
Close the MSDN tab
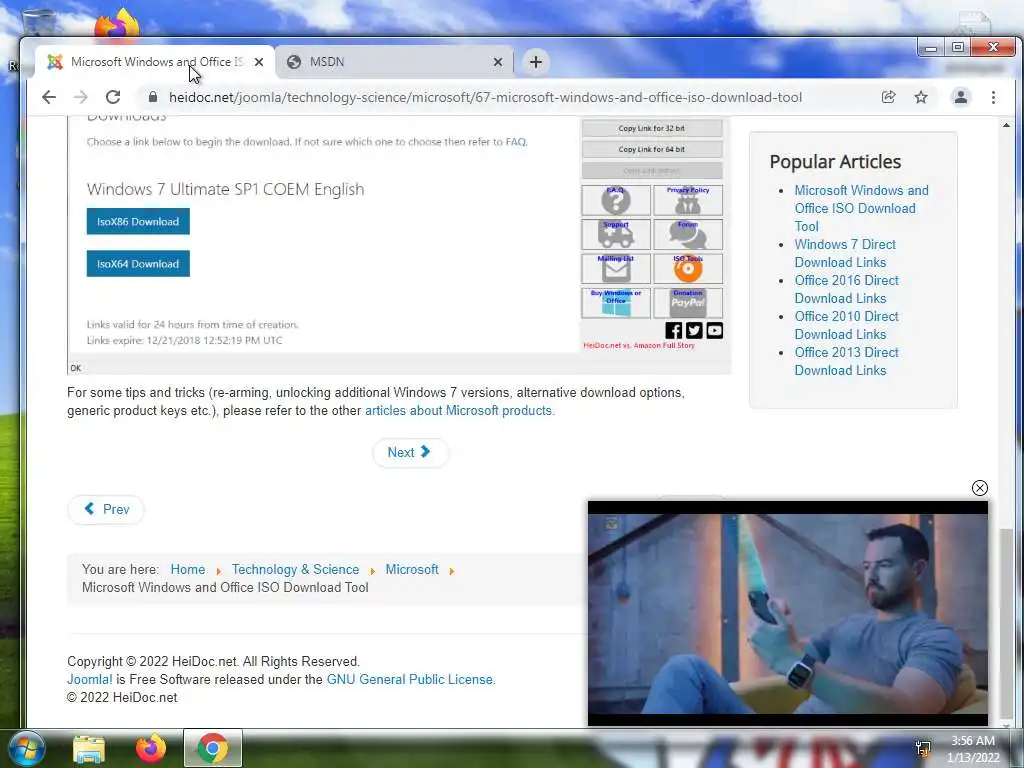(498, 62)
